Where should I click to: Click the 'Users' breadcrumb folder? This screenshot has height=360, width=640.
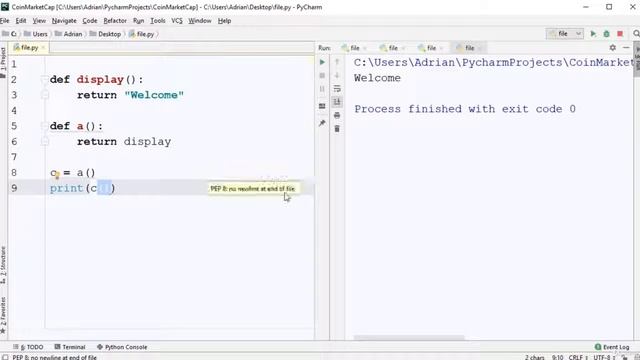click(36, 34)
